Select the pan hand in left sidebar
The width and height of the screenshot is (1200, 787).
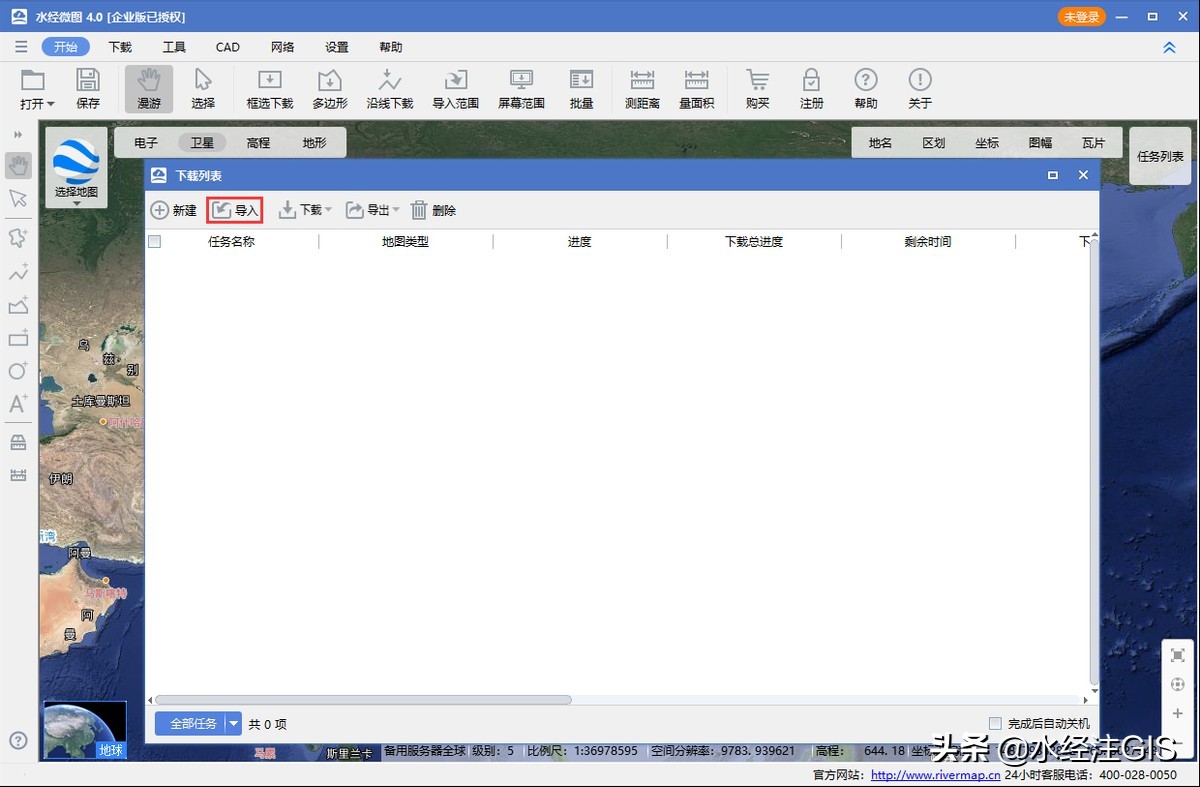tap(18, 165)
